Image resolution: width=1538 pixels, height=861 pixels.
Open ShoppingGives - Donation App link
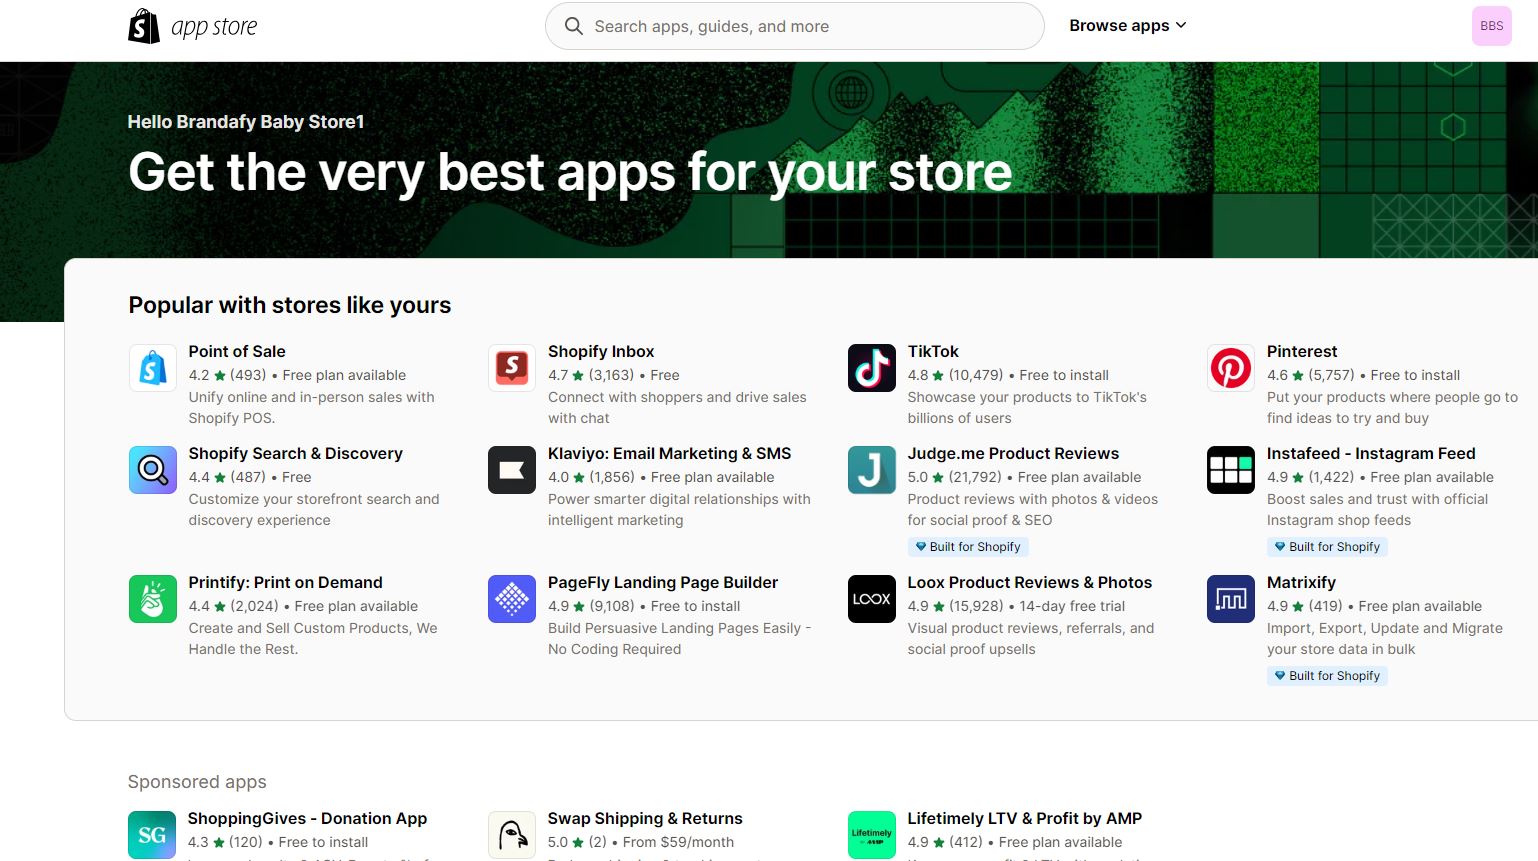[x=307, y=819]
